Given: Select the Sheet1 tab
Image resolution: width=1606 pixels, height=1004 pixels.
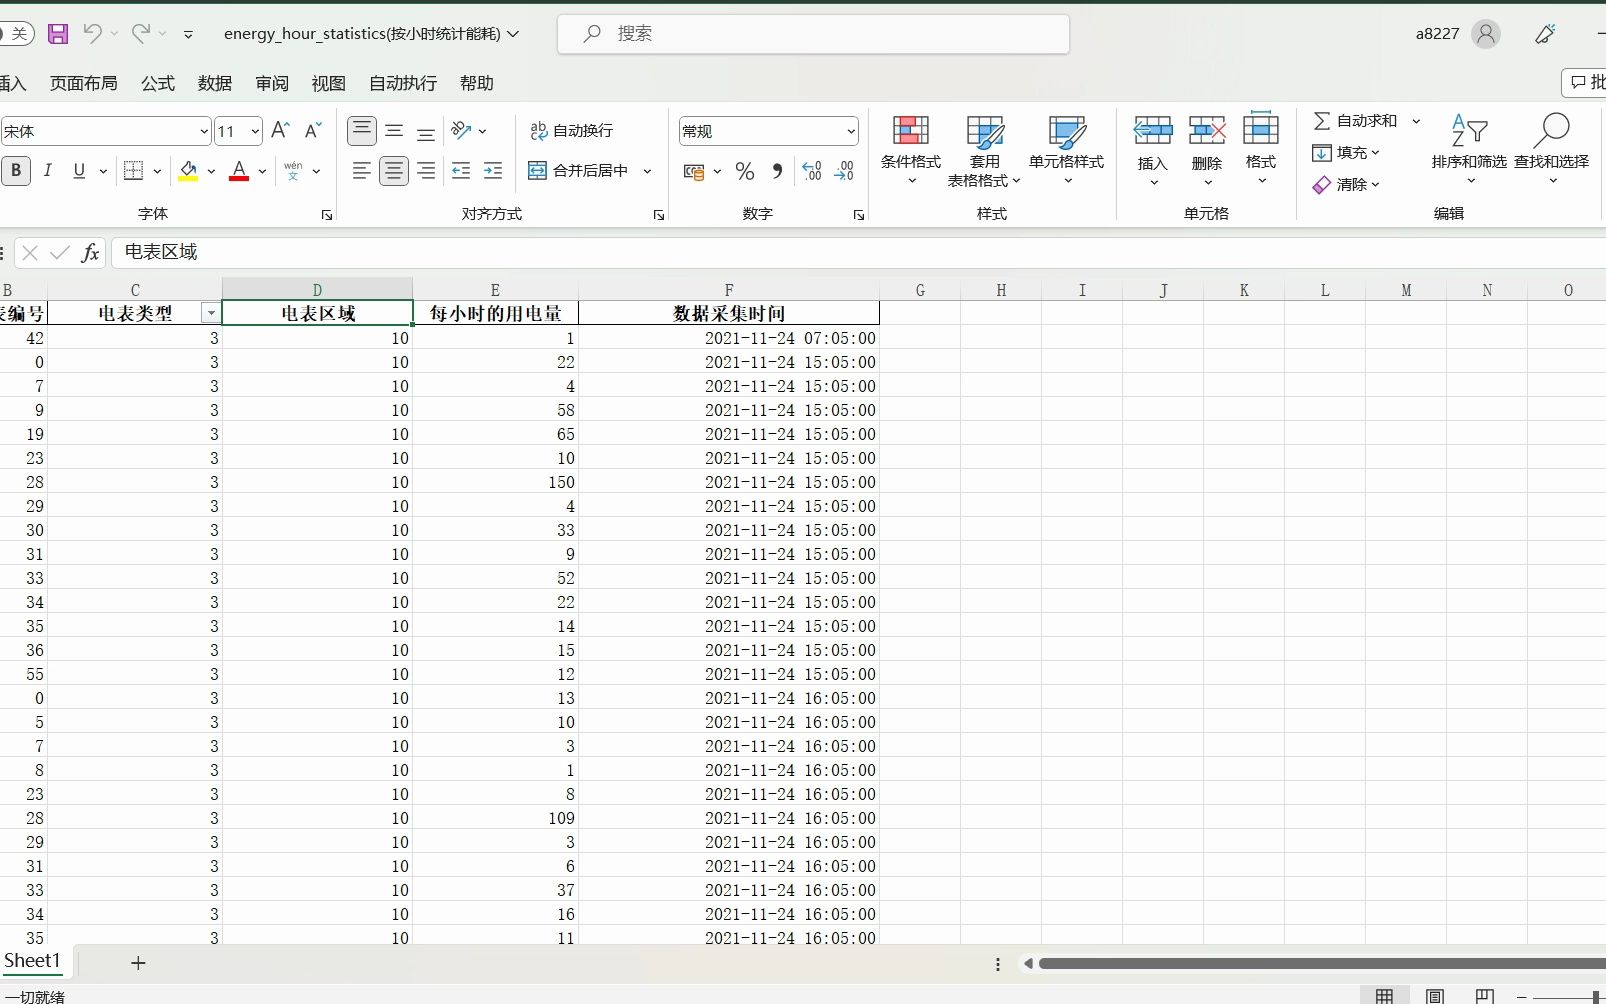Looking at the screenshot, I should tap(32, 961).
